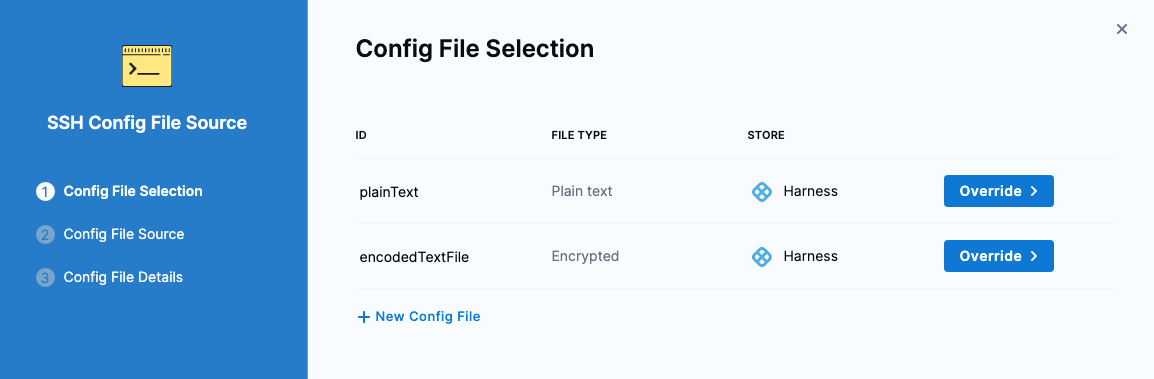The width and height of the screenshot is (1154, 379).
Task: Select the encodedTextFile ID row entry
Action: pyautogui.click(x=414, y=257)
